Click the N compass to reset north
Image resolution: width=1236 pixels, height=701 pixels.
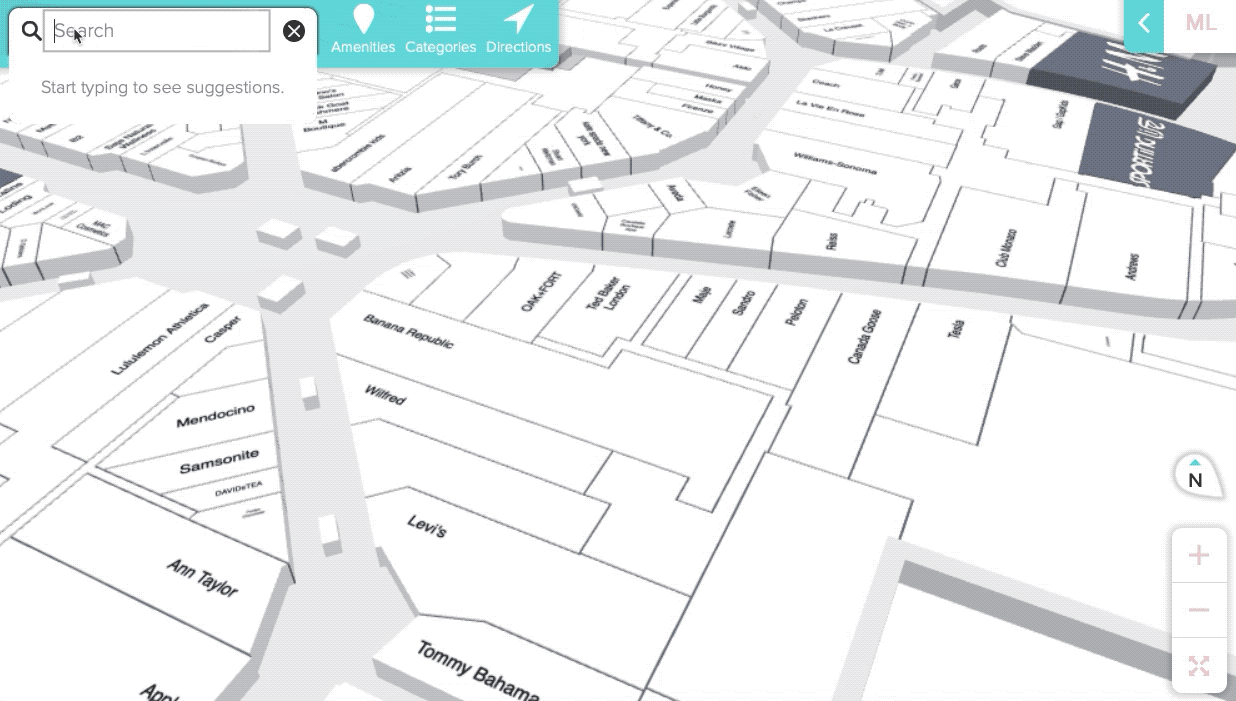click(x=1196, y=476)
